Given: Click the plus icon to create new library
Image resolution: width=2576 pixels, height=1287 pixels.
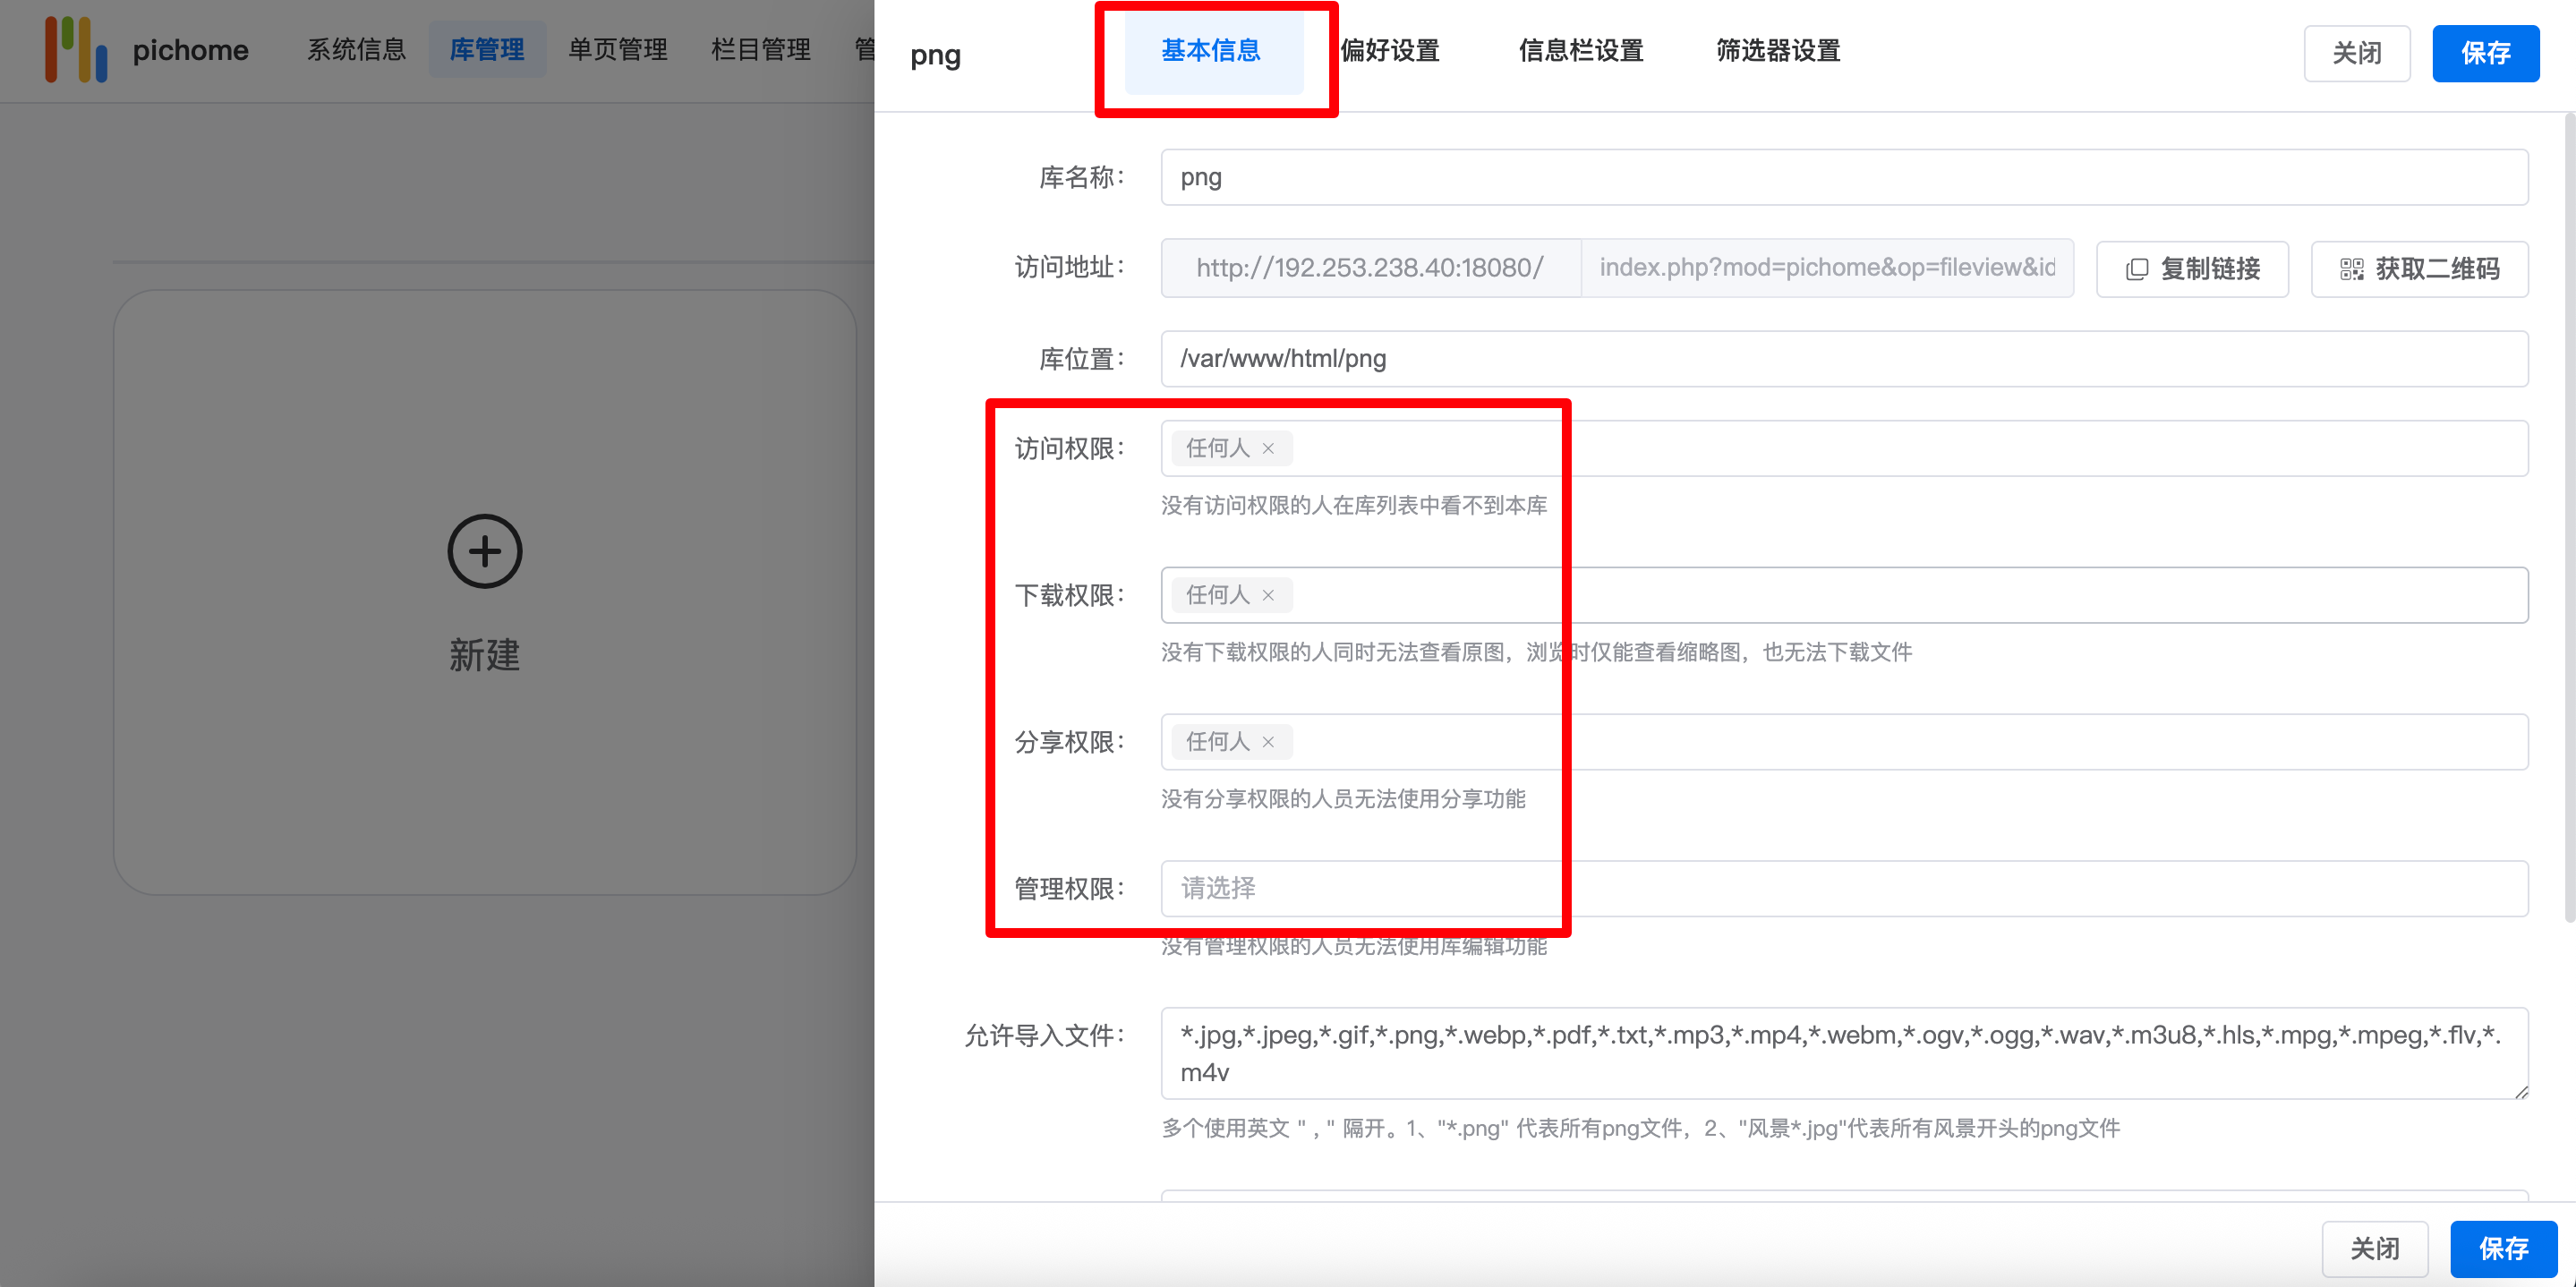Looking at the screenshot, I should (x=485, y=551).
